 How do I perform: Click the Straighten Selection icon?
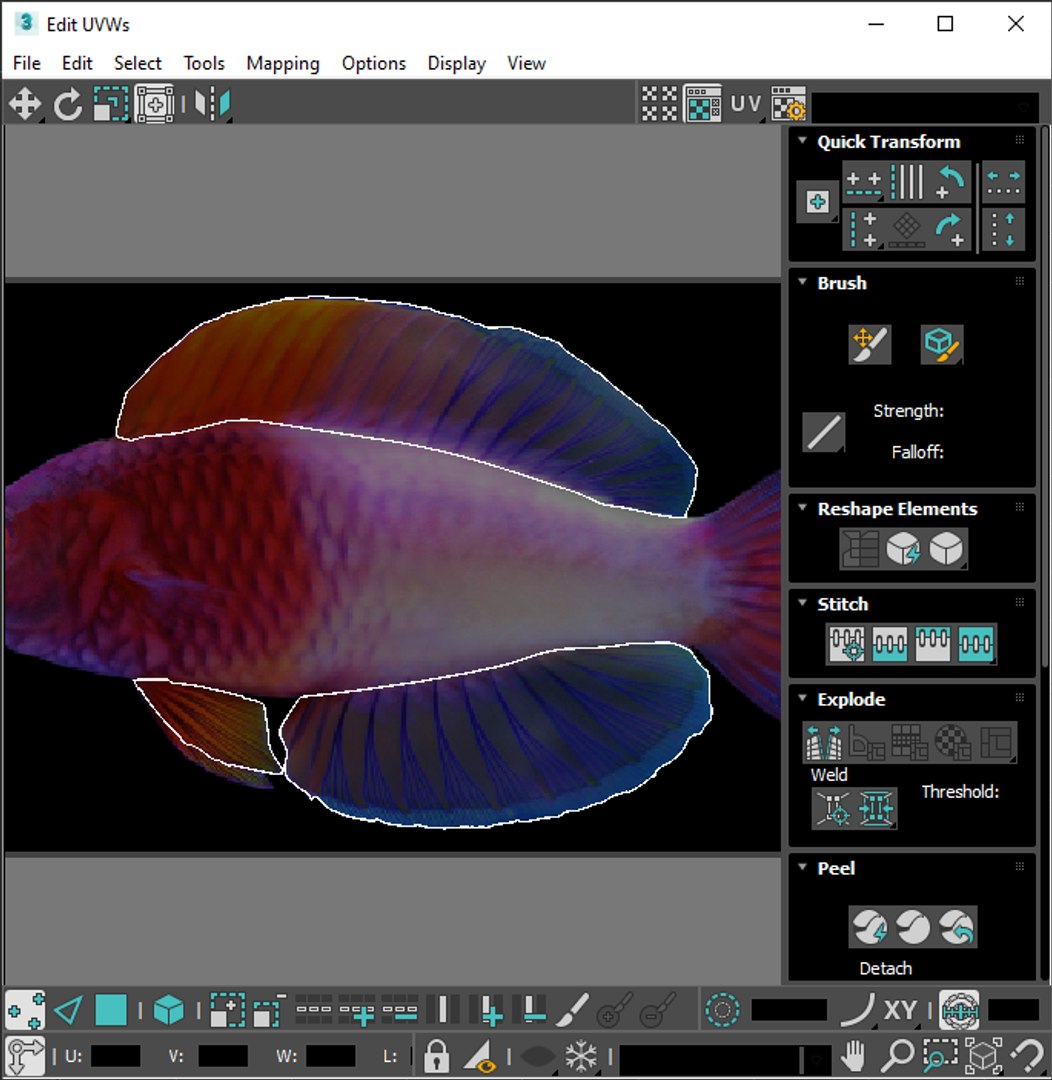[860, 549]
